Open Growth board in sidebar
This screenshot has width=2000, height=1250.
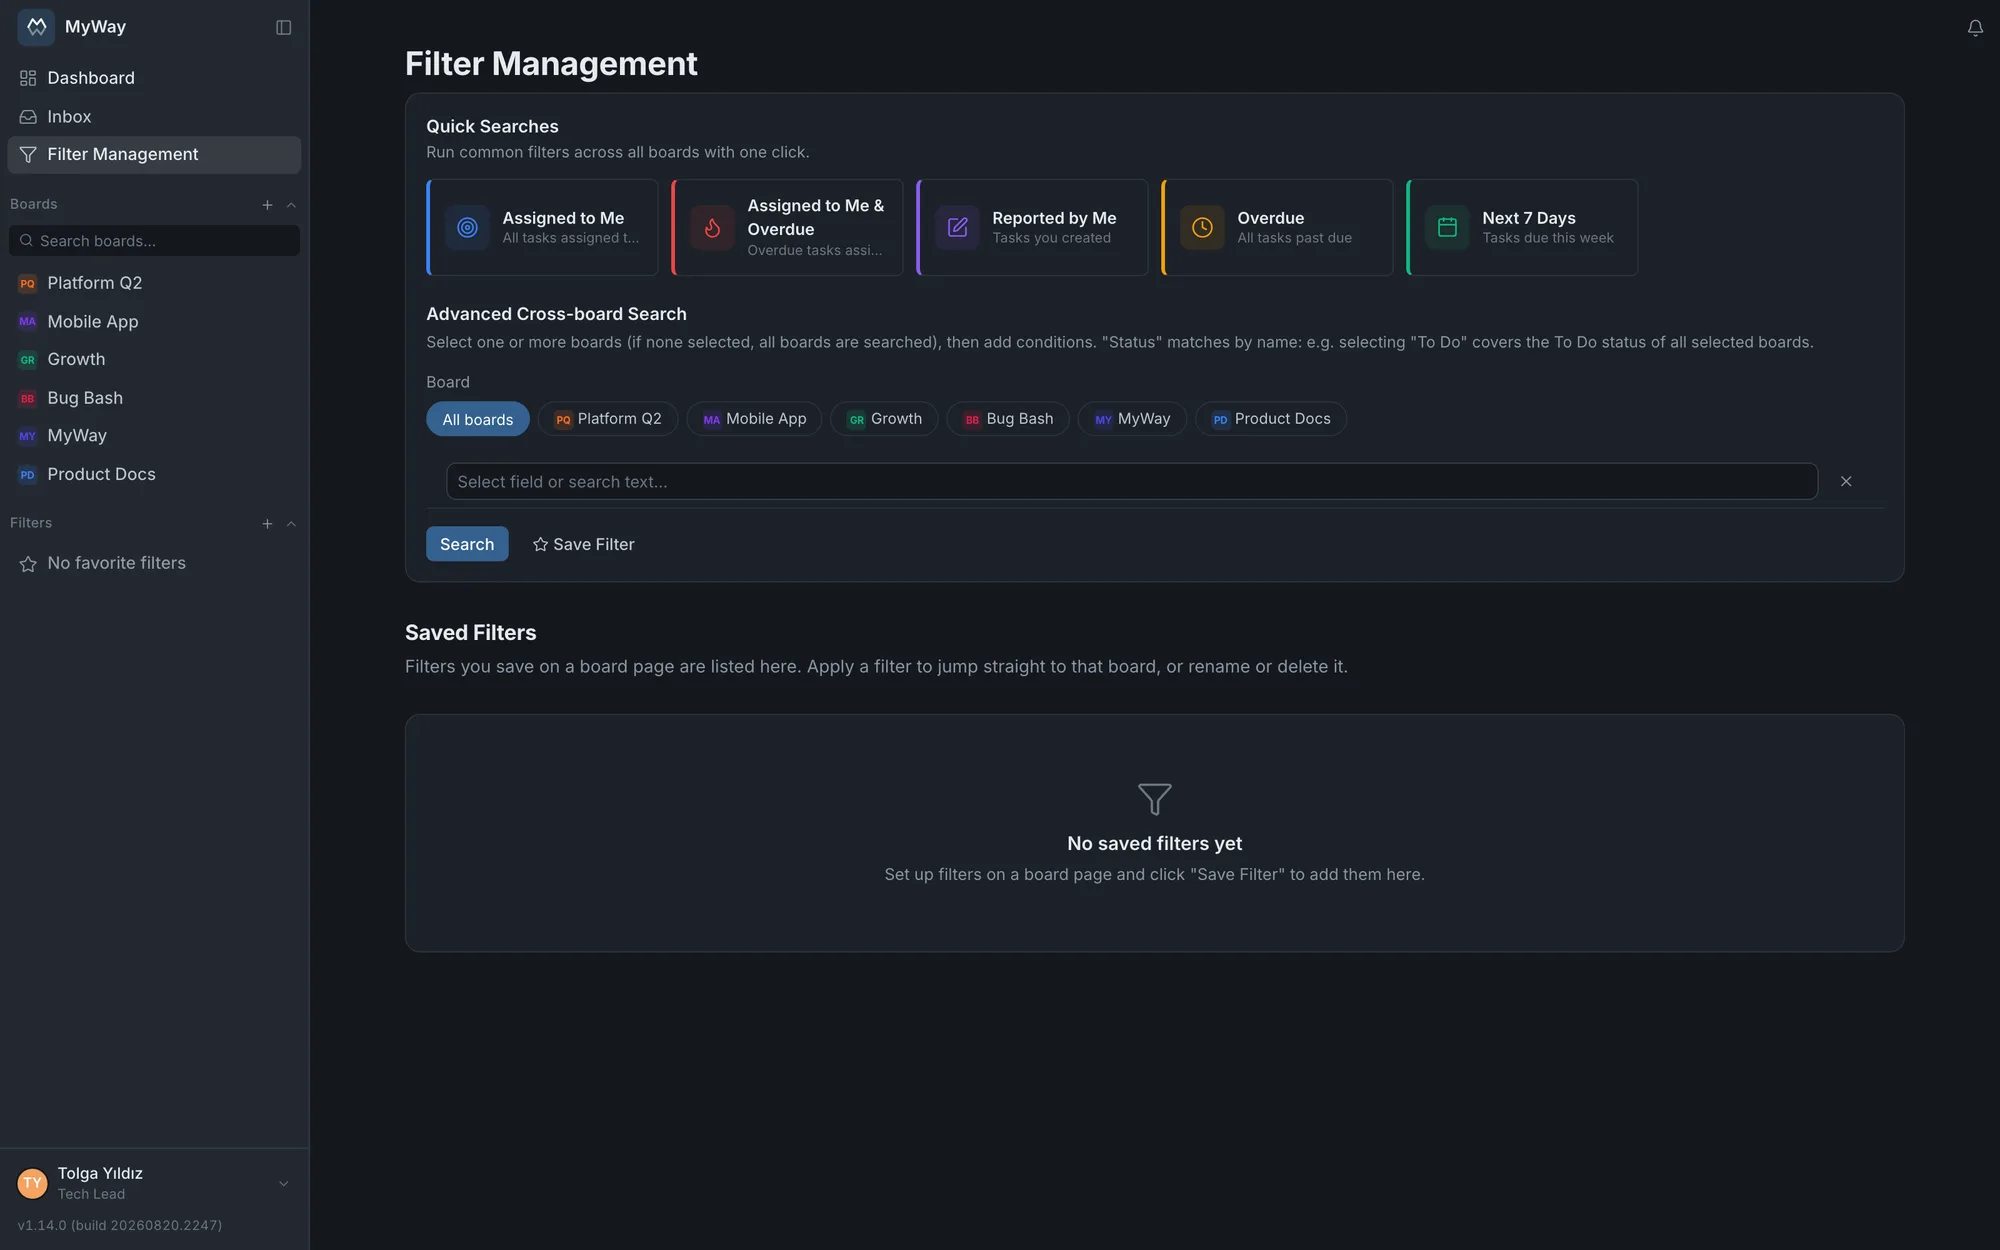(x=154, y=360)
